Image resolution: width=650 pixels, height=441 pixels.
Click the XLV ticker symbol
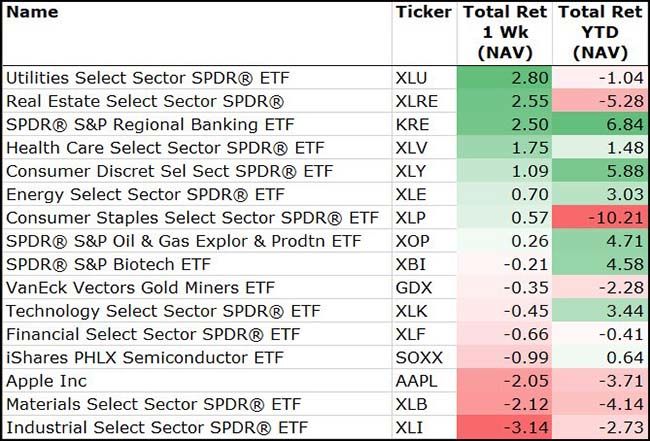tap(414, 147)
